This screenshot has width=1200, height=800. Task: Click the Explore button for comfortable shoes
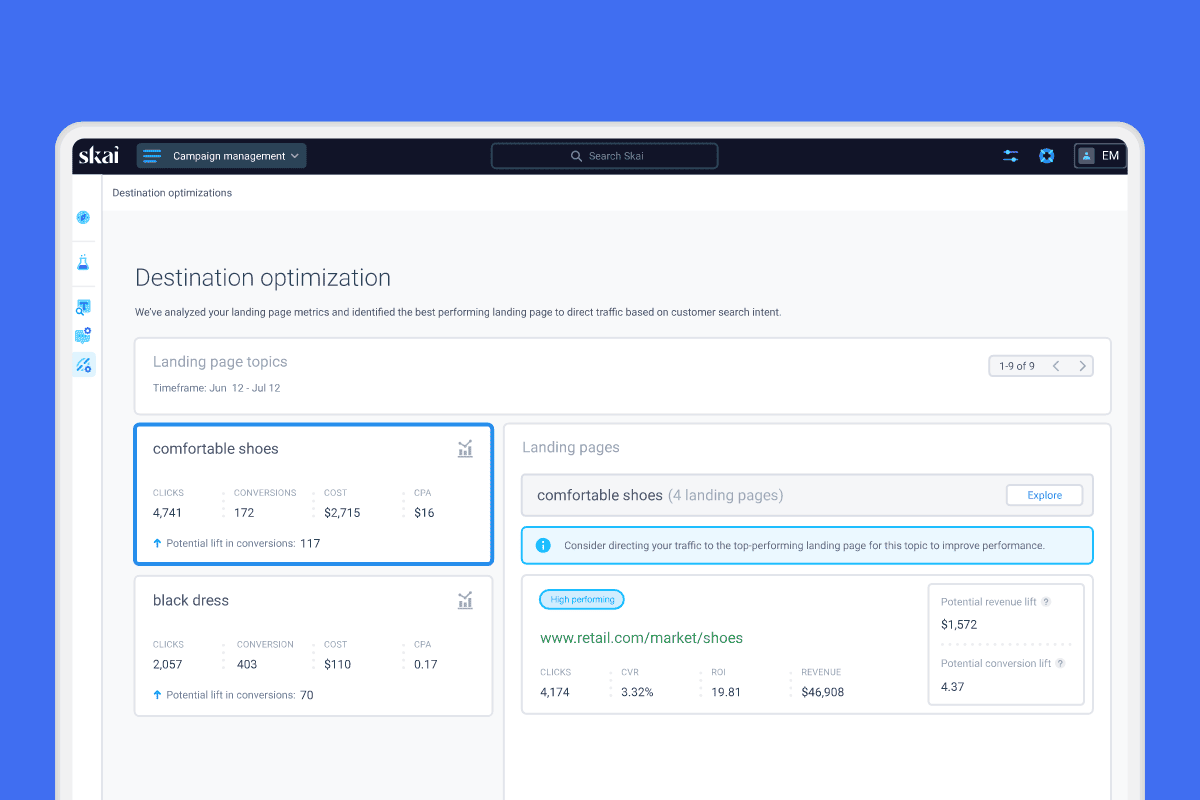point(1044,495)
